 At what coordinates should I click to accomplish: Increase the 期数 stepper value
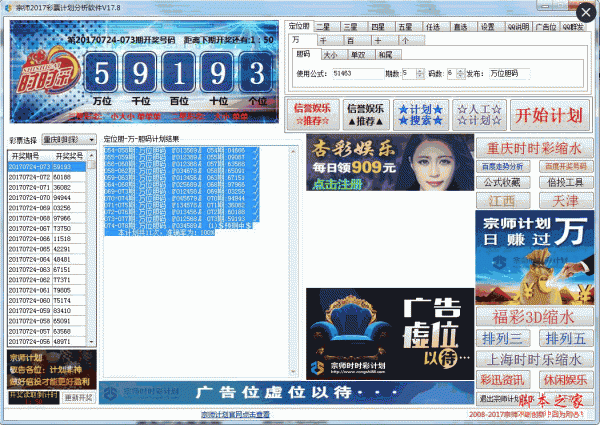pos(420,71)
